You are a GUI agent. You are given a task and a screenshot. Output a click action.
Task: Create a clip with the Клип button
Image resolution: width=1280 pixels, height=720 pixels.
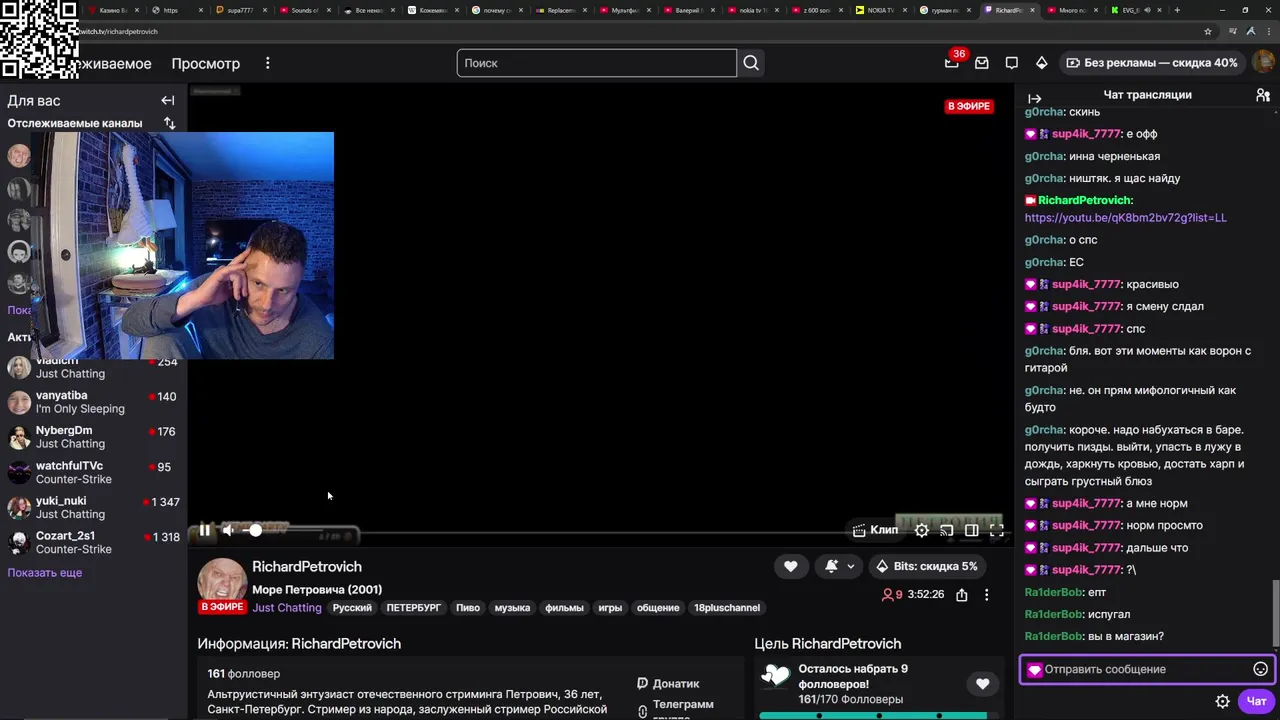click(875, 530)
